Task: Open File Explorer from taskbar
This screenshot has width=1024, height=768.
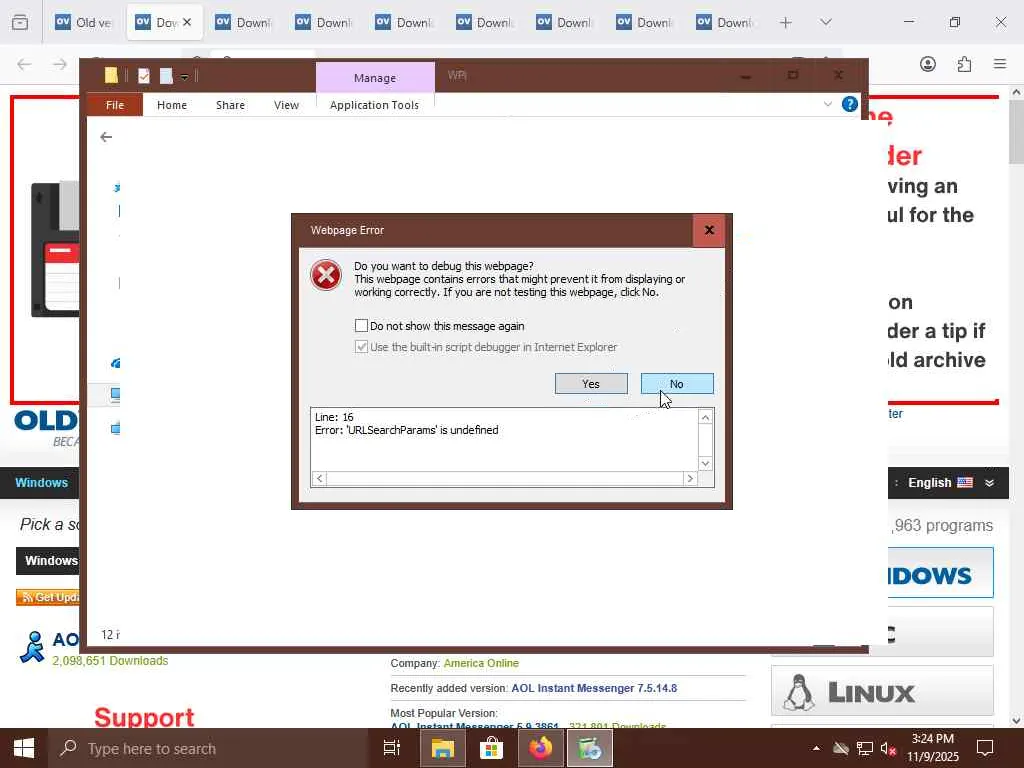Action: (x=442, y=748)
